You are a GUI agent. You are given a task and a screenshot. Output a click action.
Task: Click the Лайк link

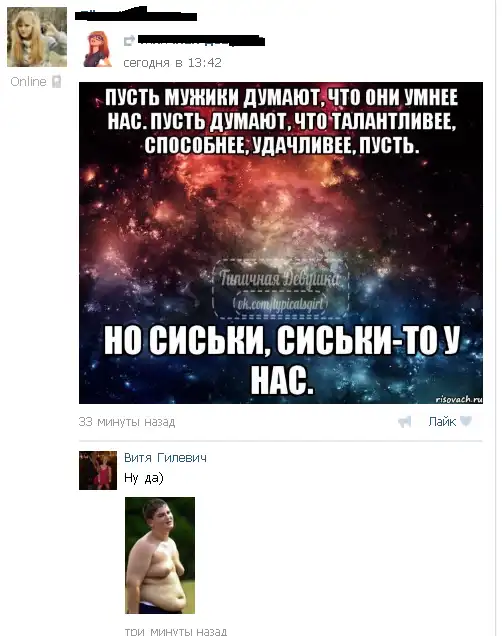coord(442,422)
